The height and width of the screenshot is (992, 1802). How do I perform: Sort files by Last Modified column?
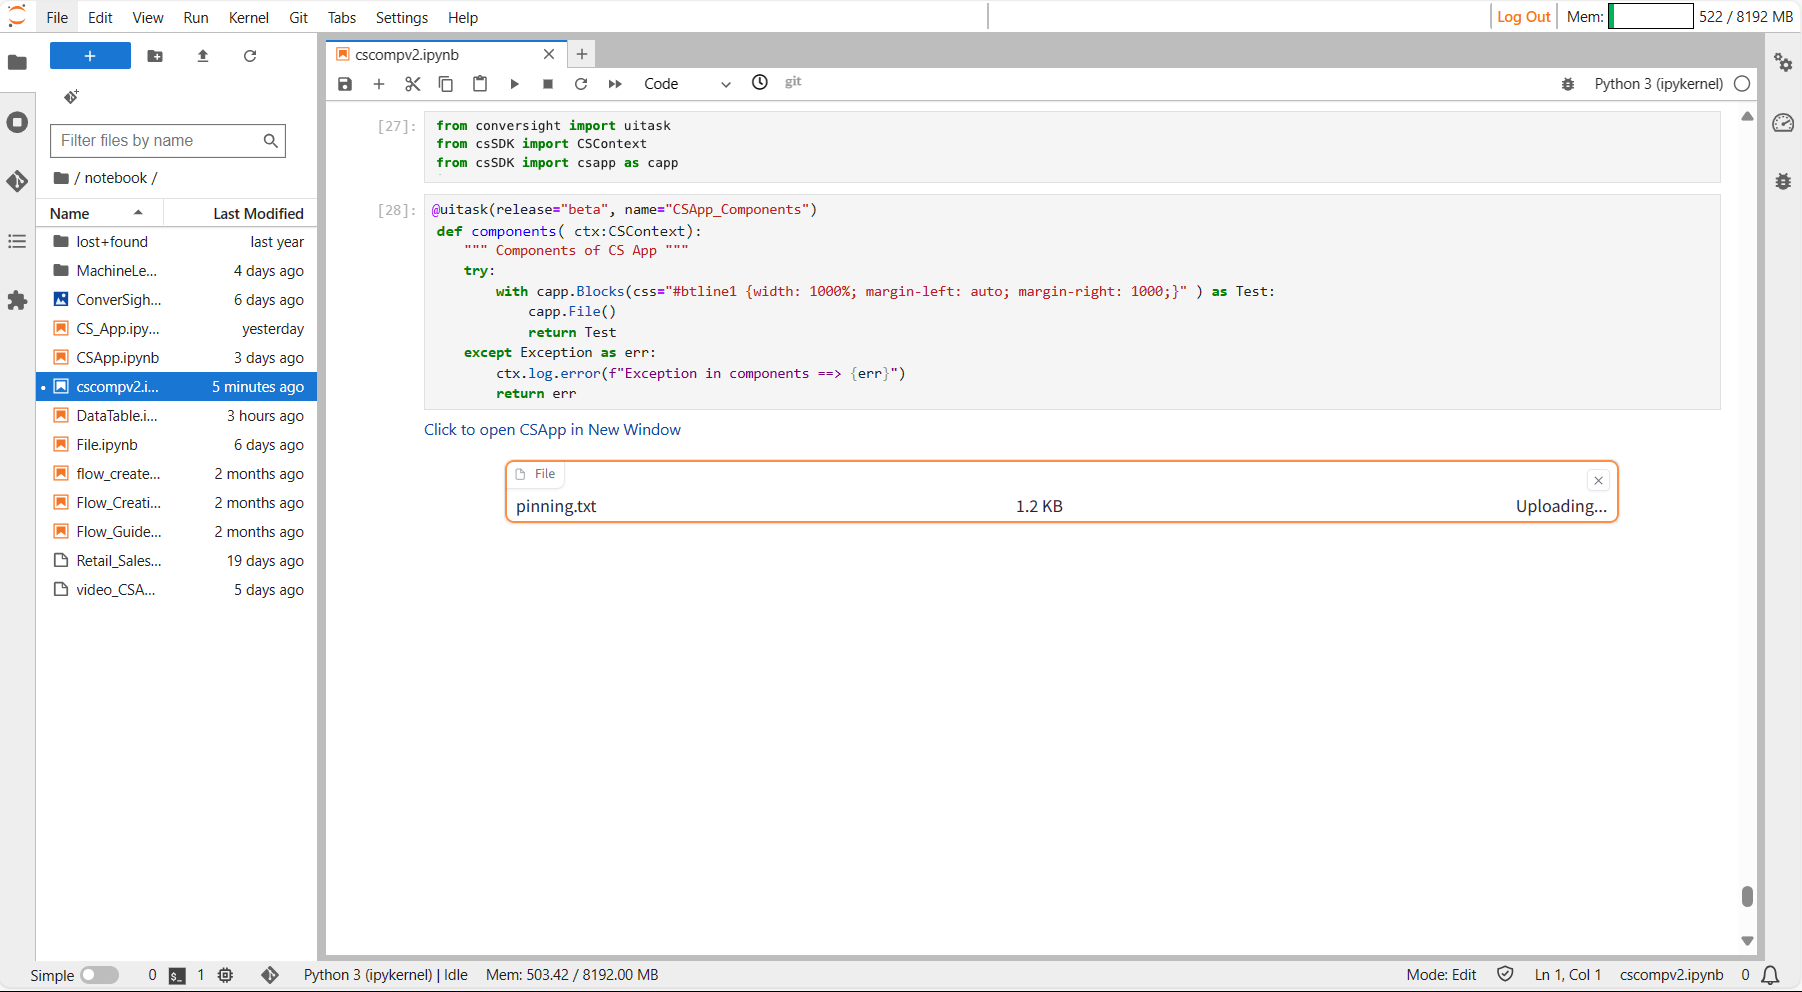[241, 213]
